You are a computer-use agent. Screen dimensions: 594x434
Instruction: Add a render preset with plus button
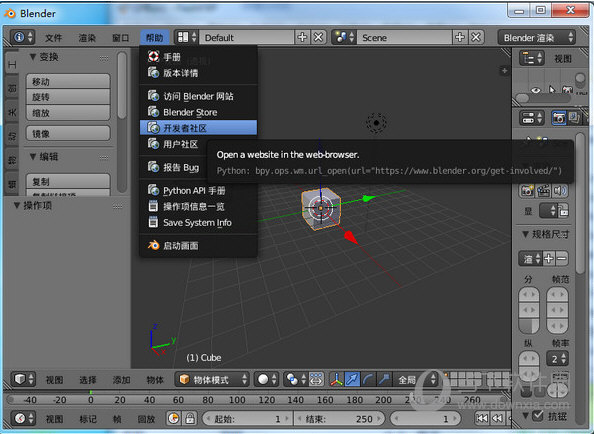click(549, 259)
